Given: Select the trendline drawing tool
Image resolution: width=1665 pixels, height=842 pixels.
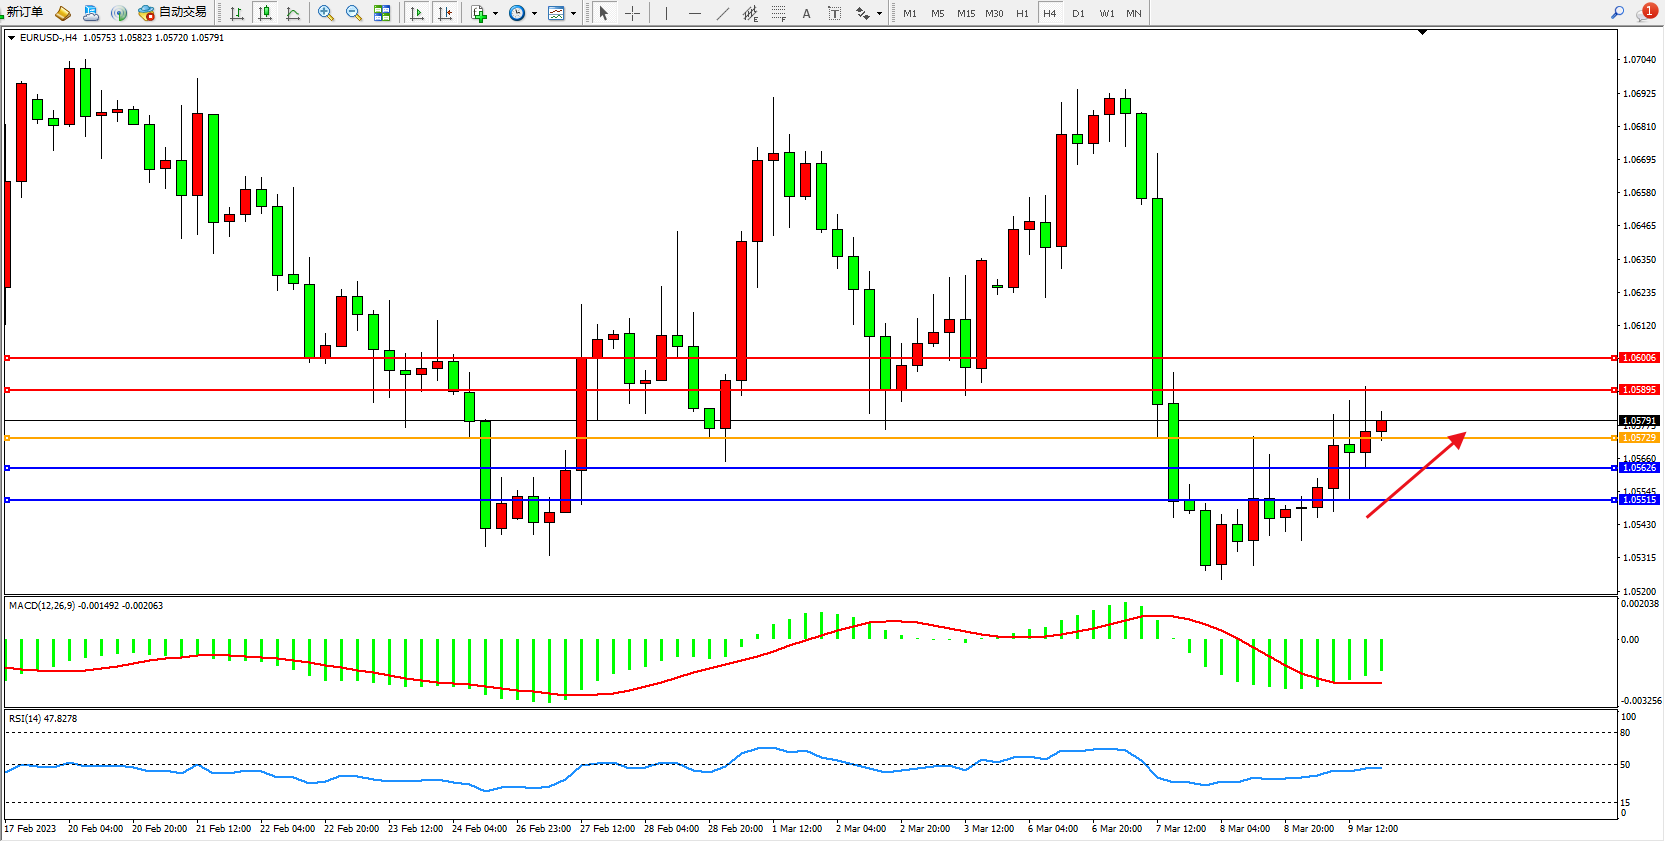Looking at the screenshot, I should point(723,13).
